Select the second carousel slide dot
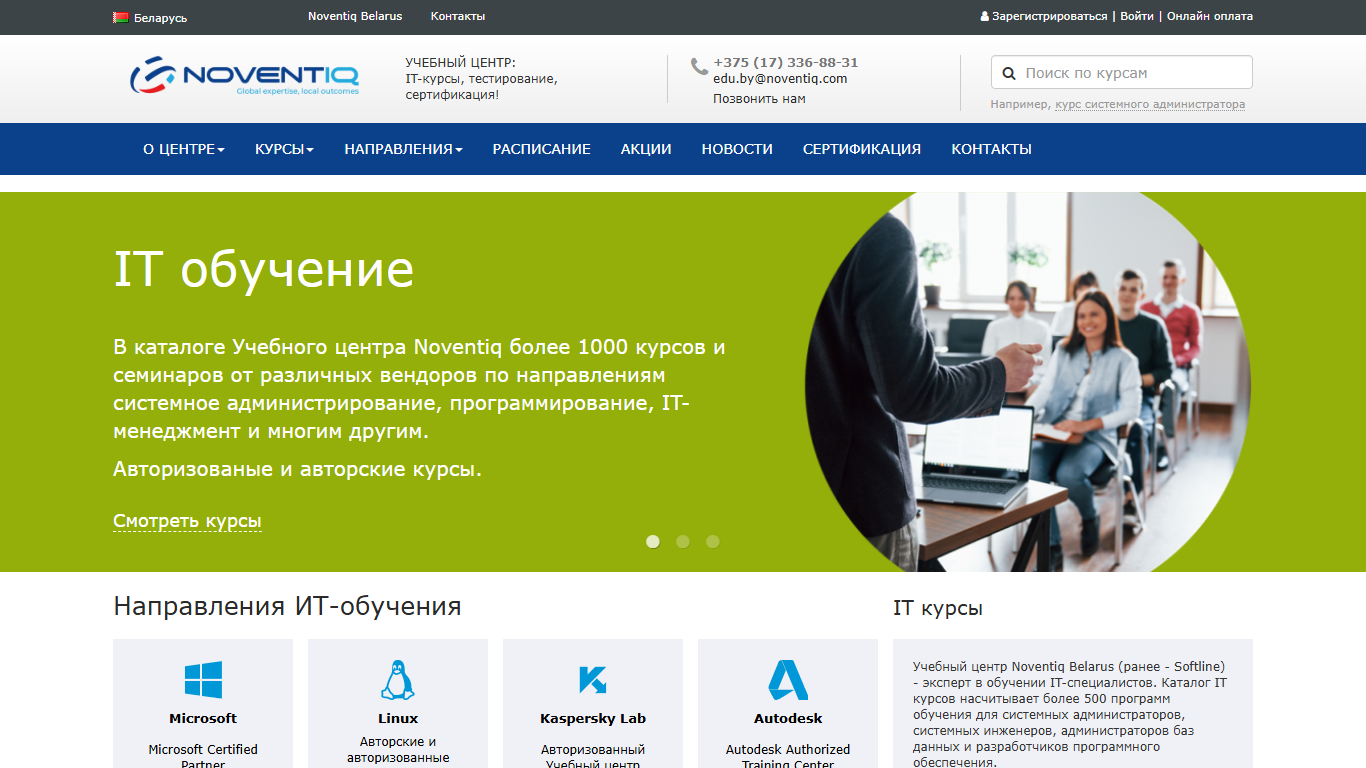1366x768 pixels. 683,542
